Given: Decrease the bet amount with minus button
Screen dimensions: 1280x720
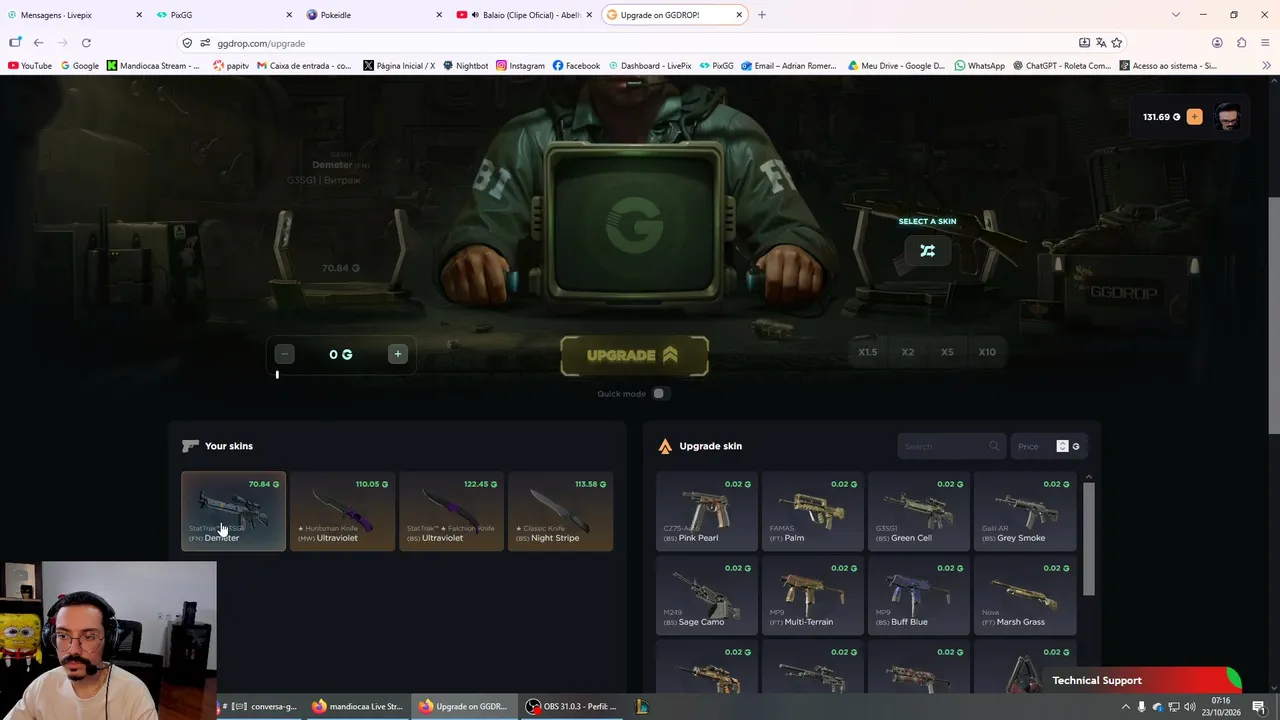Looking at the screenshot, I should [x=285, y=354].
